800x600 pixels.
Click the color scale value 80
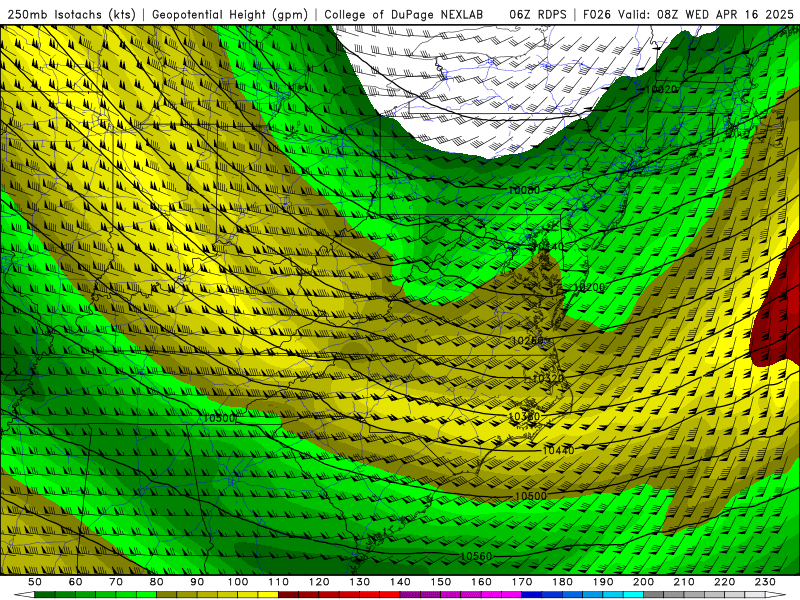[157, 582]
